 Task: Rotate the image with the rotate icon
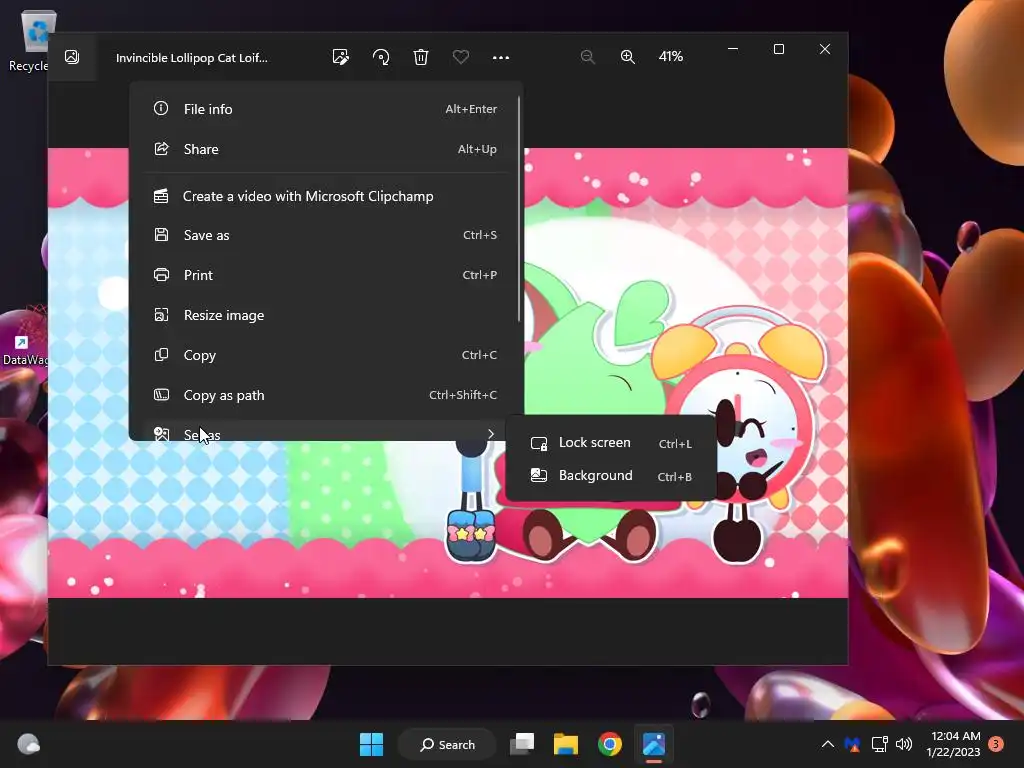381,57
